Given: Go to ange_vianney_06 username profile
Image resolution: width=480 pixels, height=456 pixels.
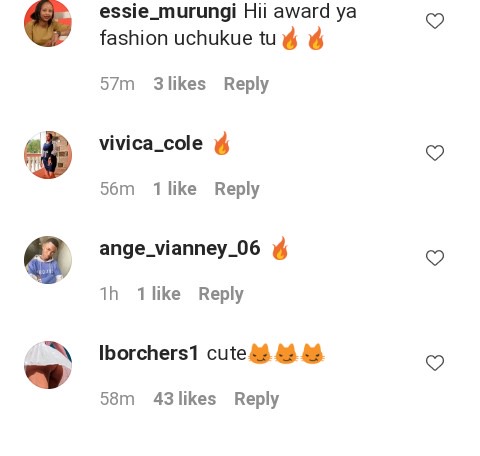Looking at the screenshot, I should (x=180, y=249).
